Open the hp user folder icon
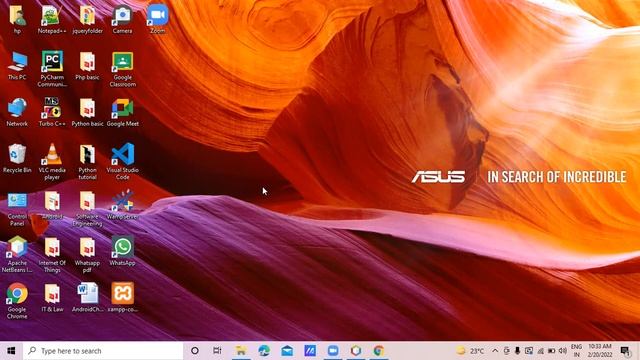The image size is (640, 360). point(17,20)
